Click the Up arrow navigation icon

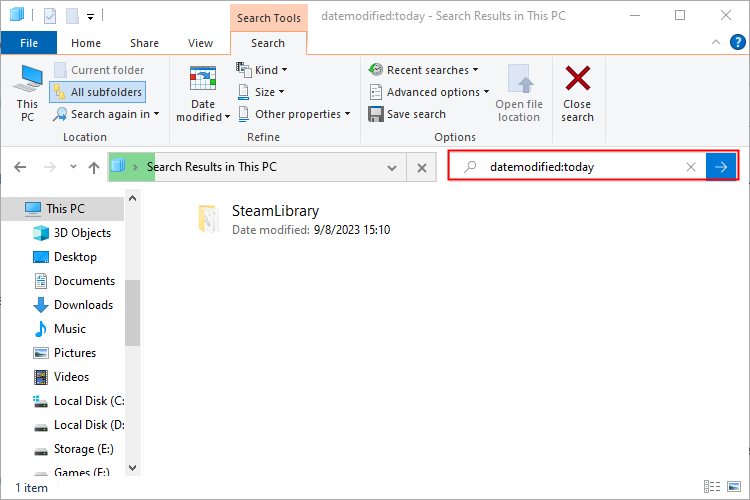pos(93,167)
